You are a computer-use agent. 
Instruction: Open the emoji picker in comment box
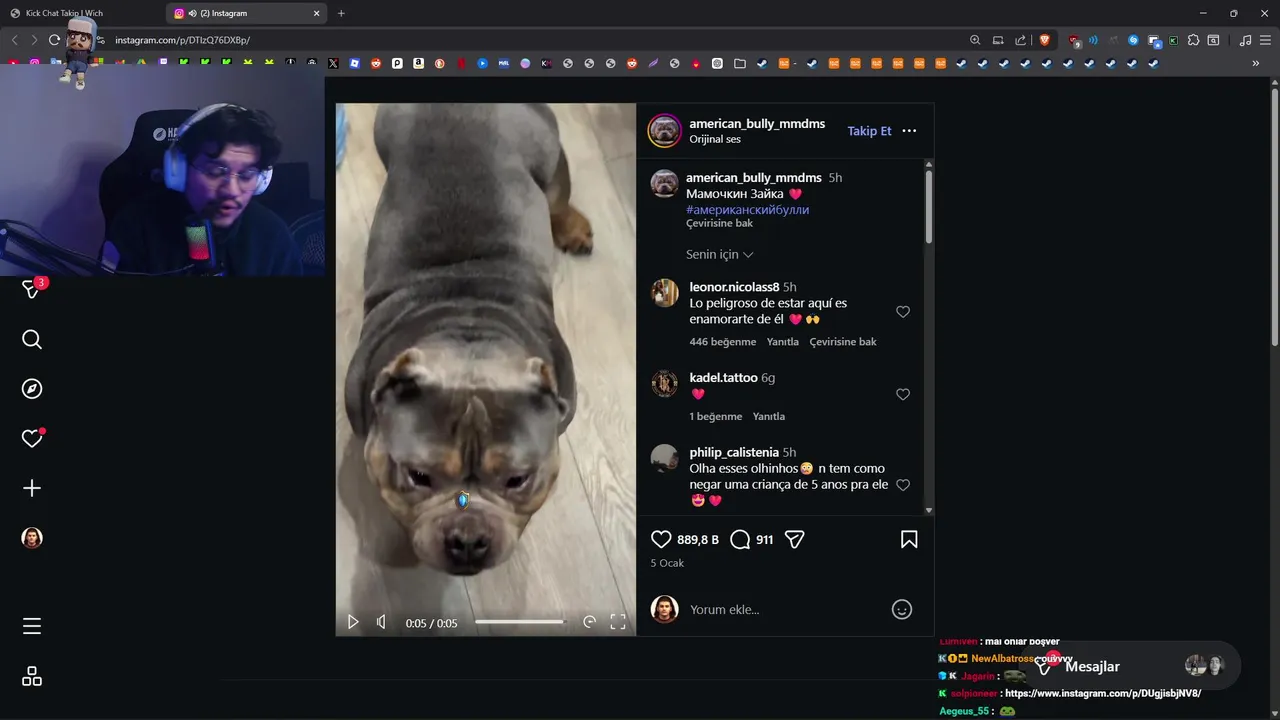pyautogui.click(x=902, y=609)
